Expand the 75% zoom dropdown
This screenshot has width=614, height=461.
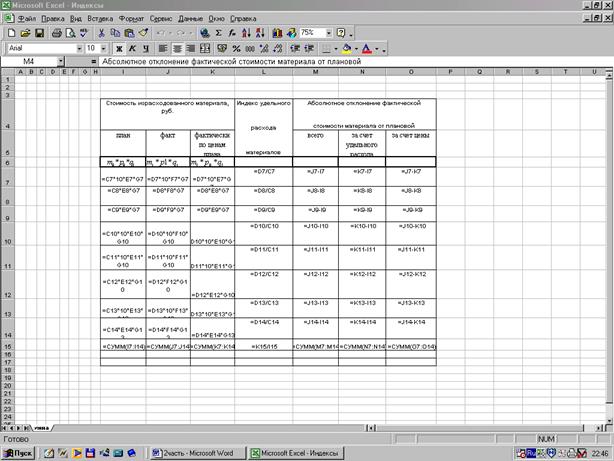pos(326,33)
